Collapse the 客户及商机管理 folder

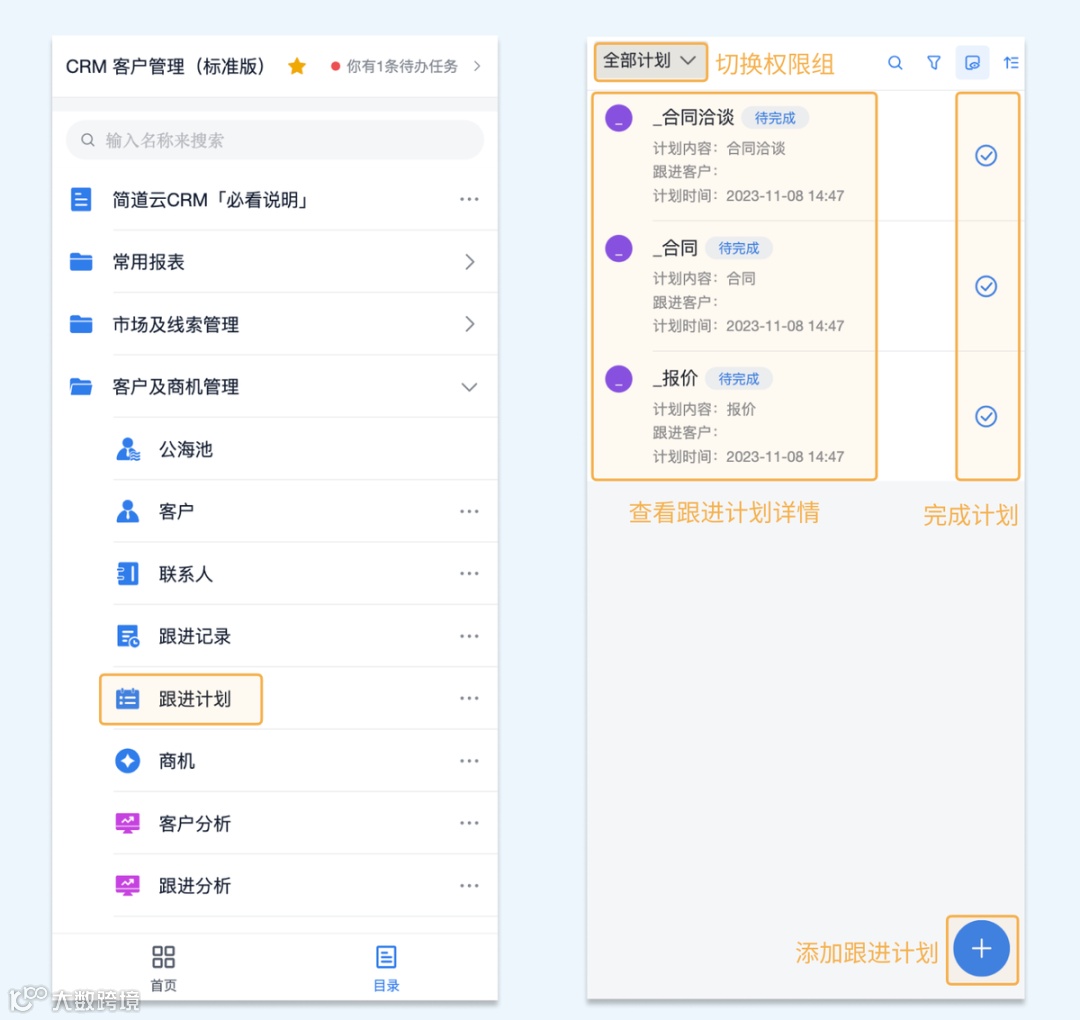[x=275, y=387]
